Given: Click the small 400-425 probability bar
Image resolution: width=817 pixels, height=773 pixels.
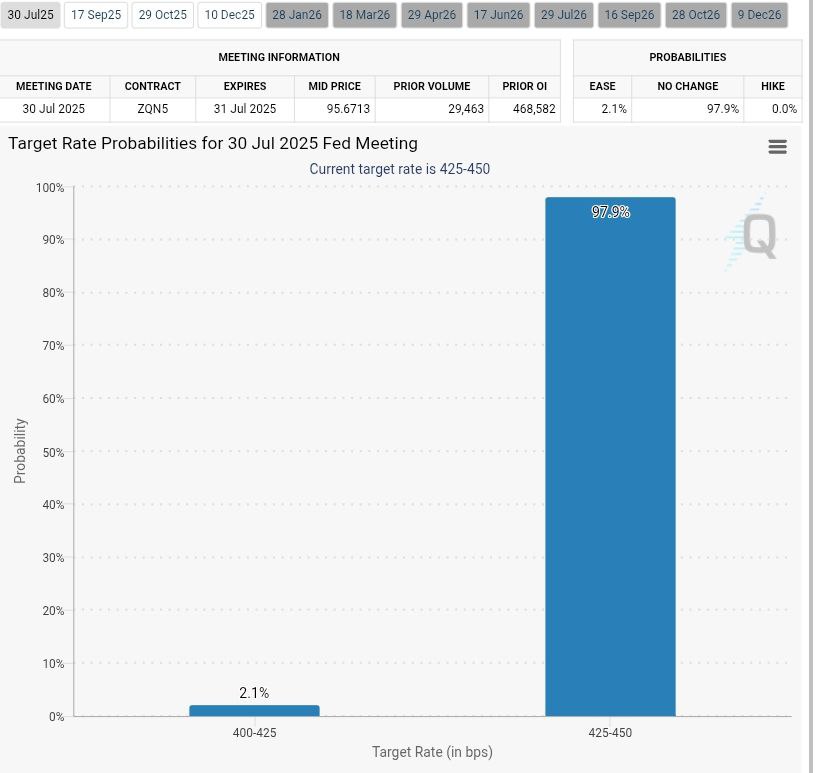Looking at the screenshot, I should pos(254,710).
